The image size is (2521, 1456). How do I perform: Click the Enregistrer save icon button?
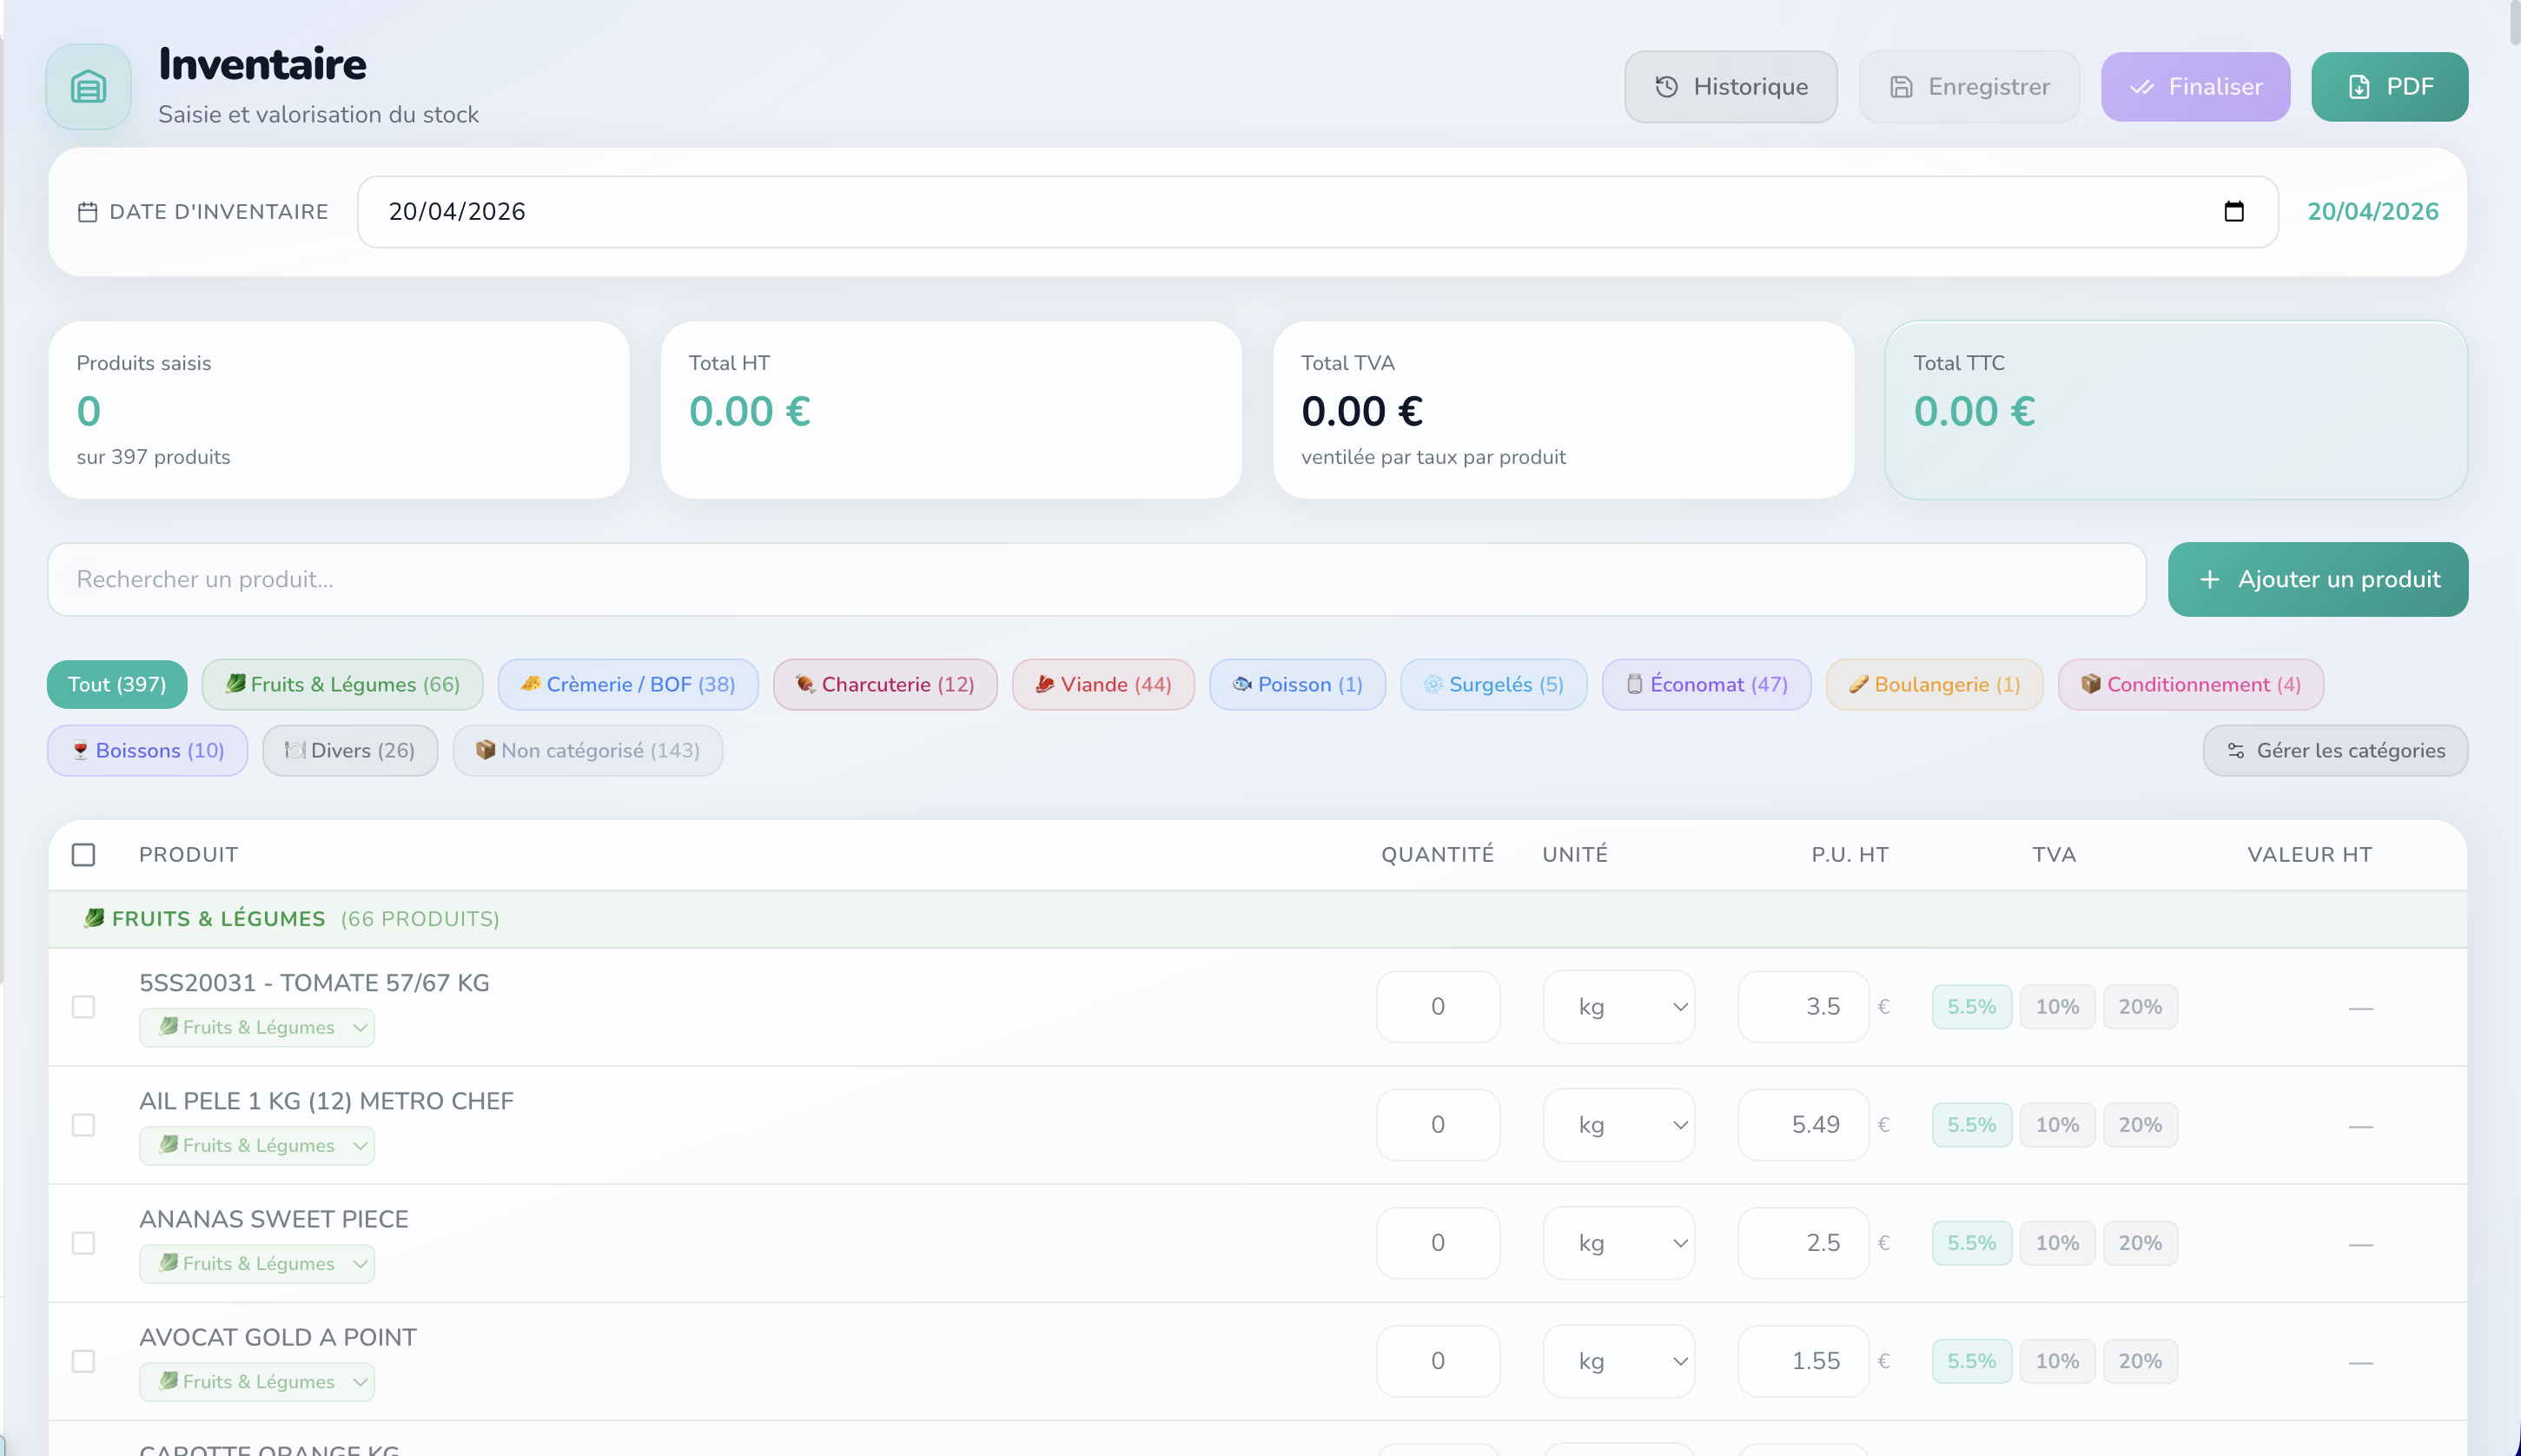click(1969, 87)
